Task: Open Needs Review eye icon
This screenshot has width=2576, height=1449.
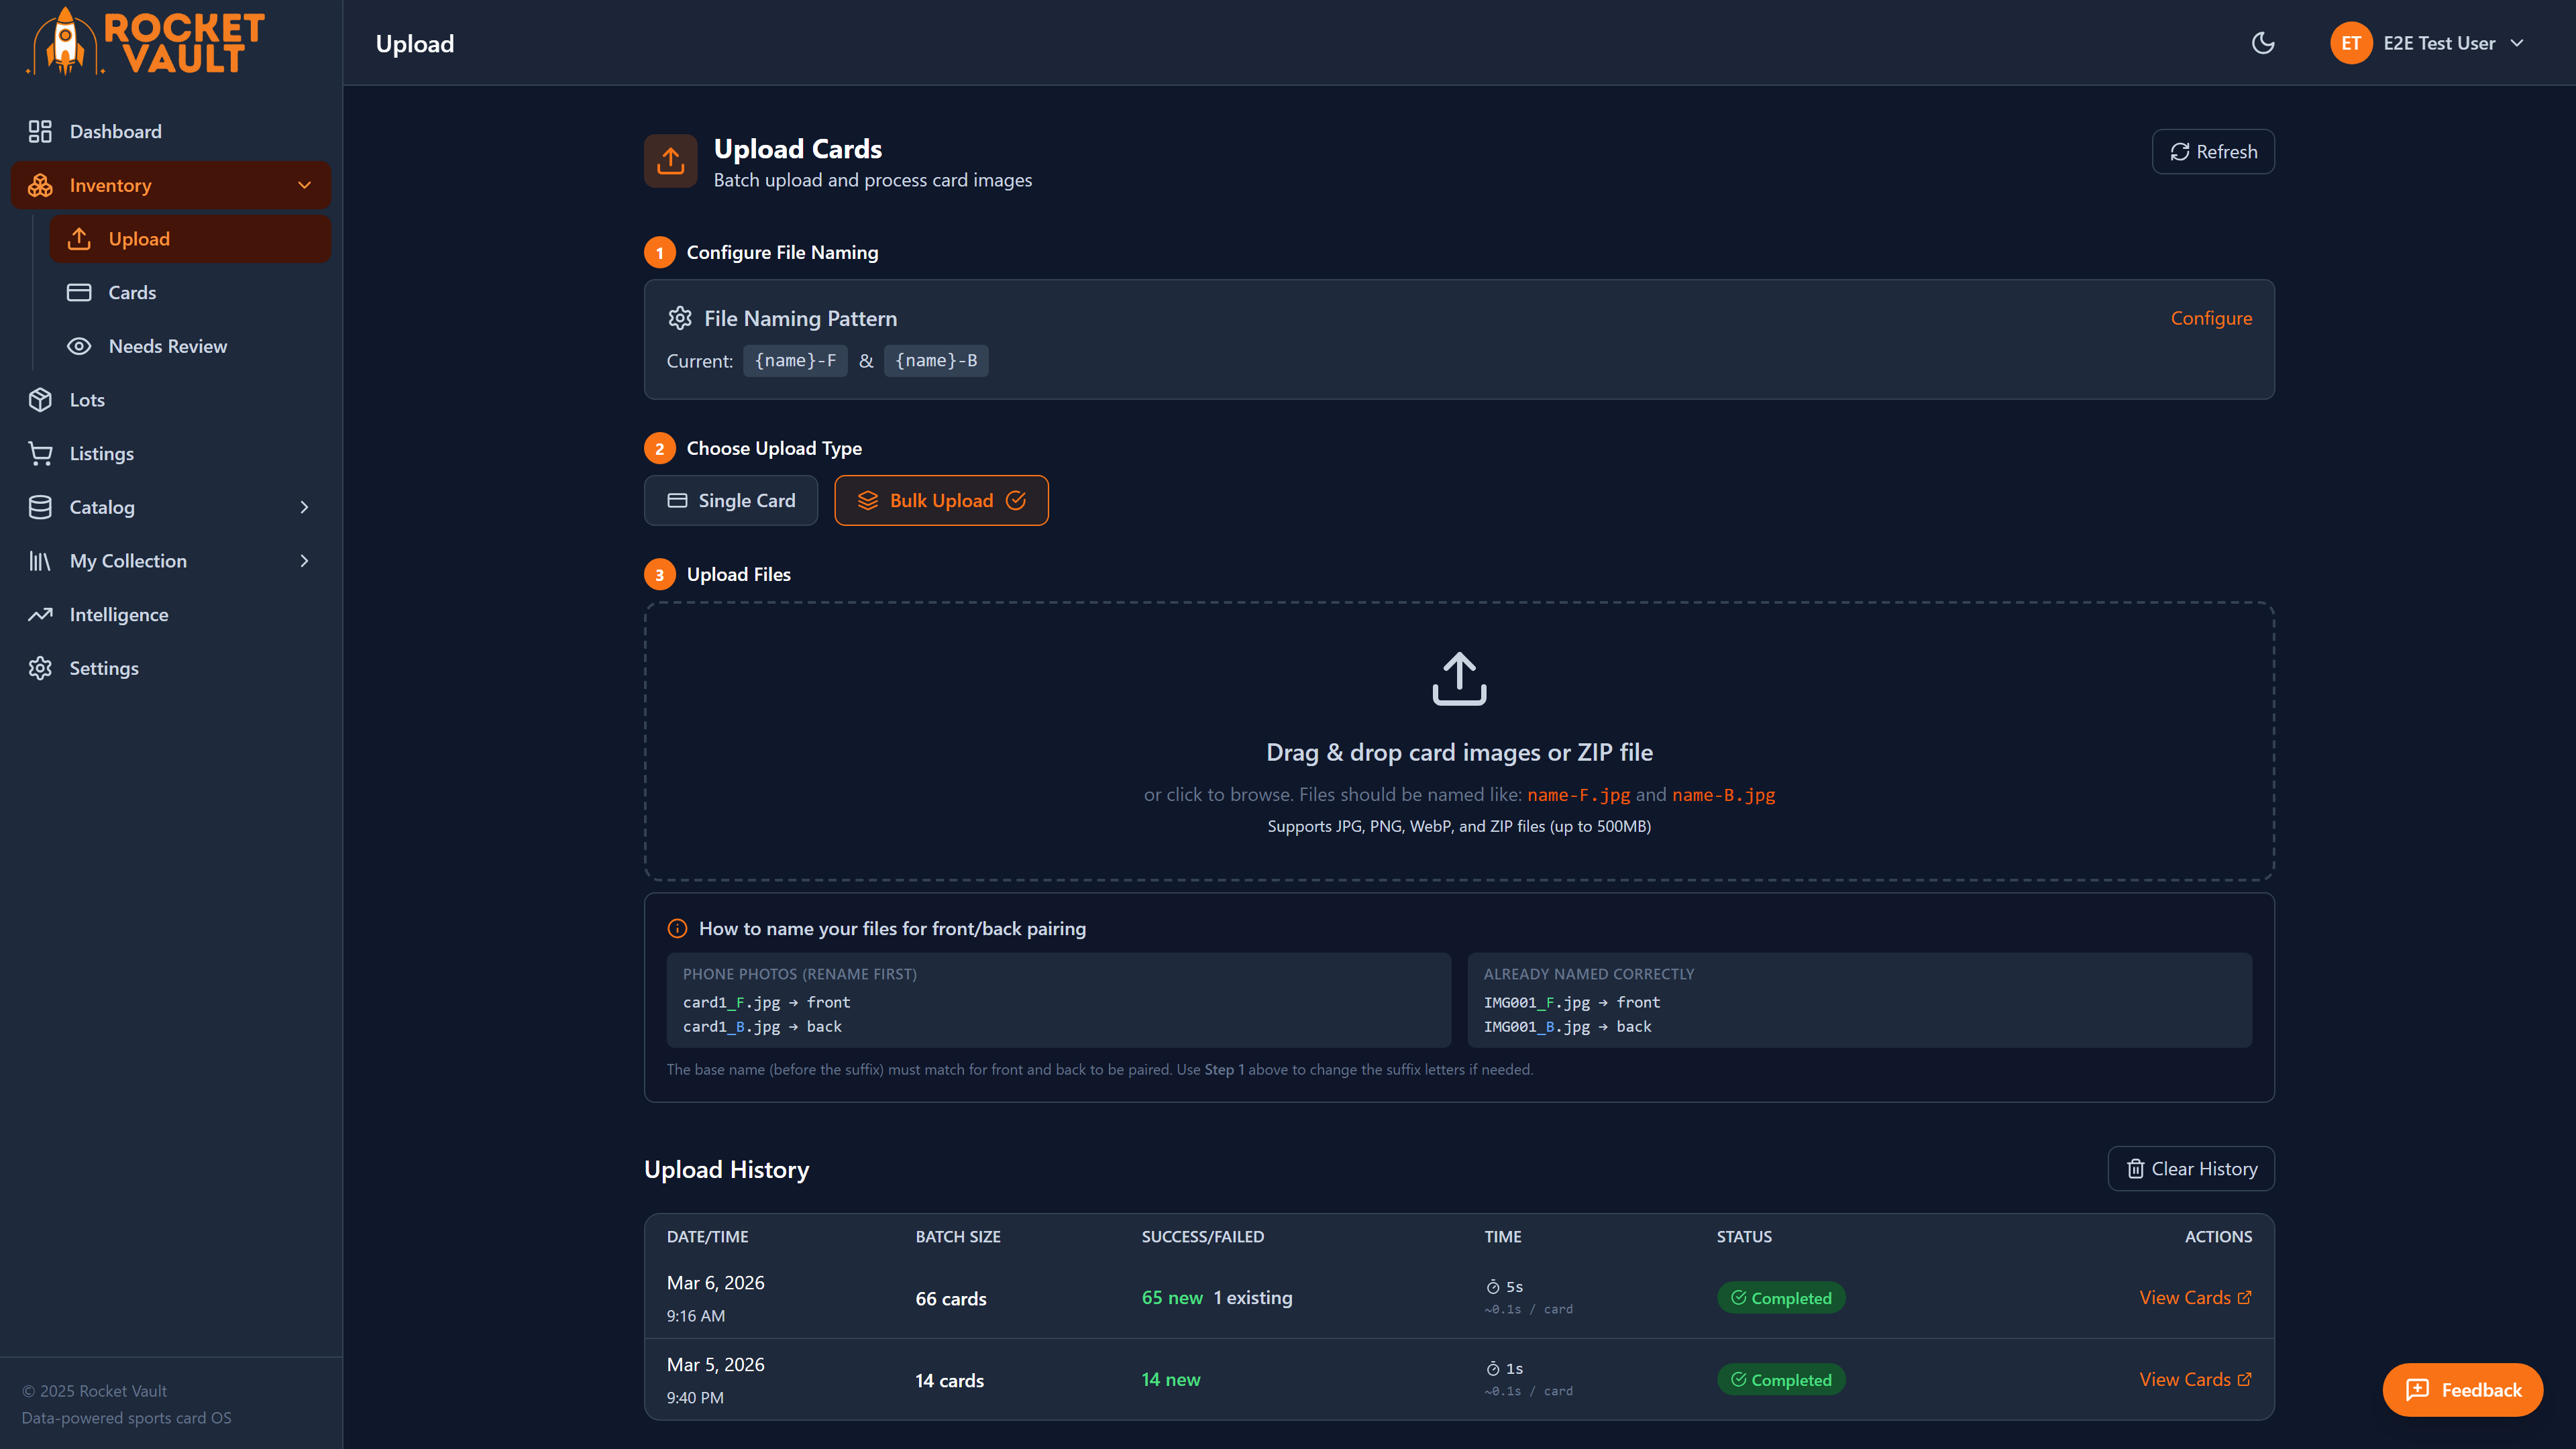Action: [x=79, y=346]
